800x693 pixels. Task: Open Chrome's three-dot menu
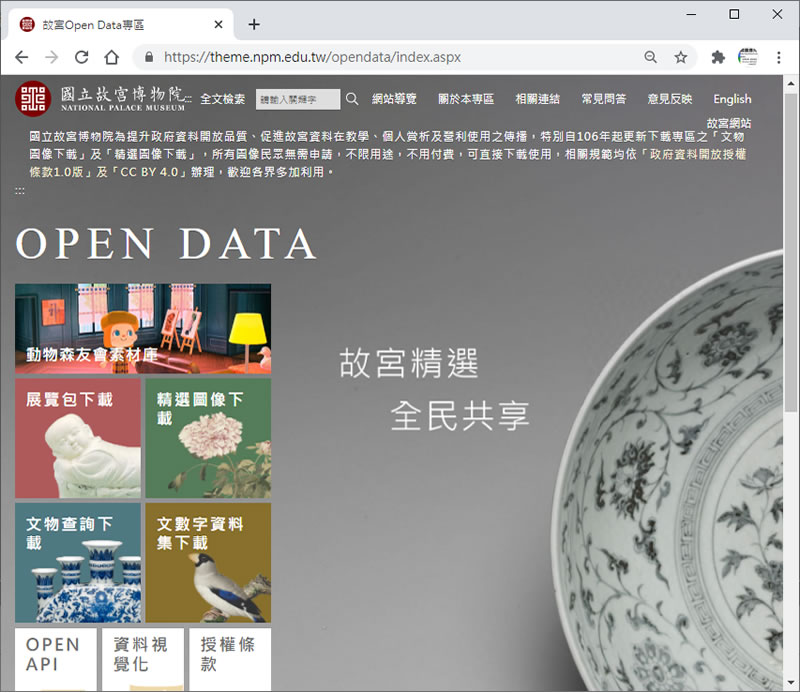pos(778,57)
